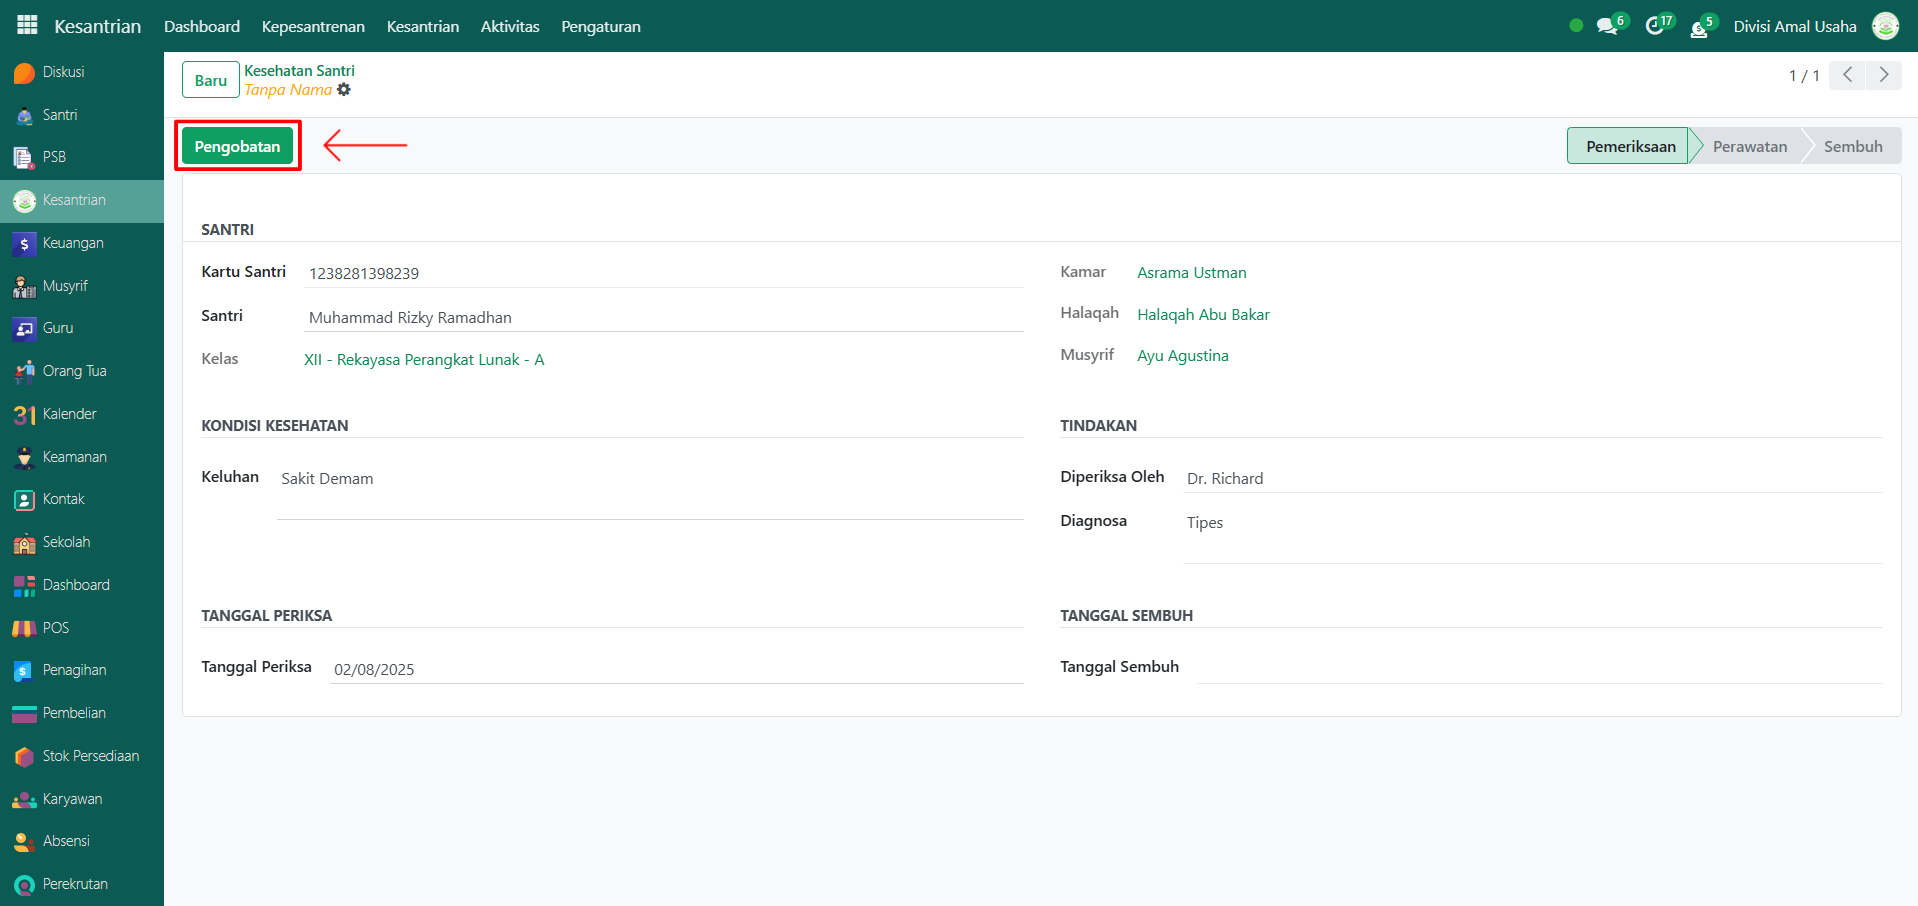Image resolution: width=1918 pixels, height=906 pixels.
Task: Click the green Pengobatan button
Action: click(x=237, y=146)
